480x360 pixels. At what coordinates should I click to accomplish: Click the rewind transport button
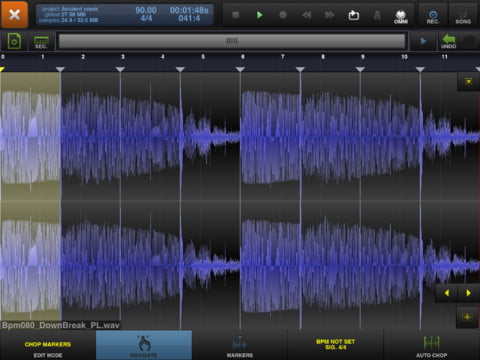pyautogui.click(x=306, y=15)
